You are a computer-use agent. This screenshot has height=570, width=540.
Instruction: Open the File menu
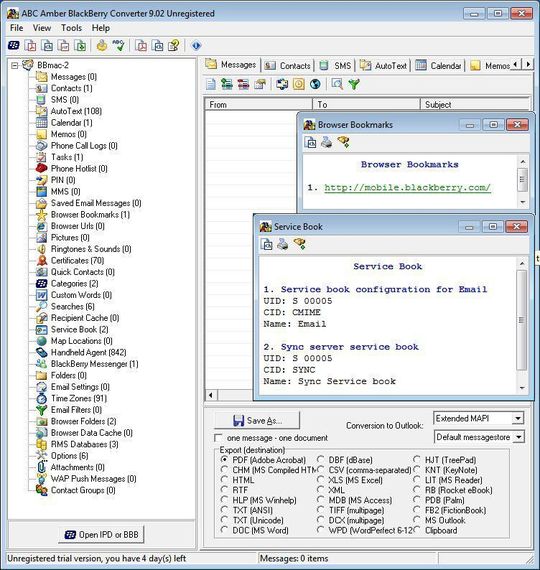16,28
